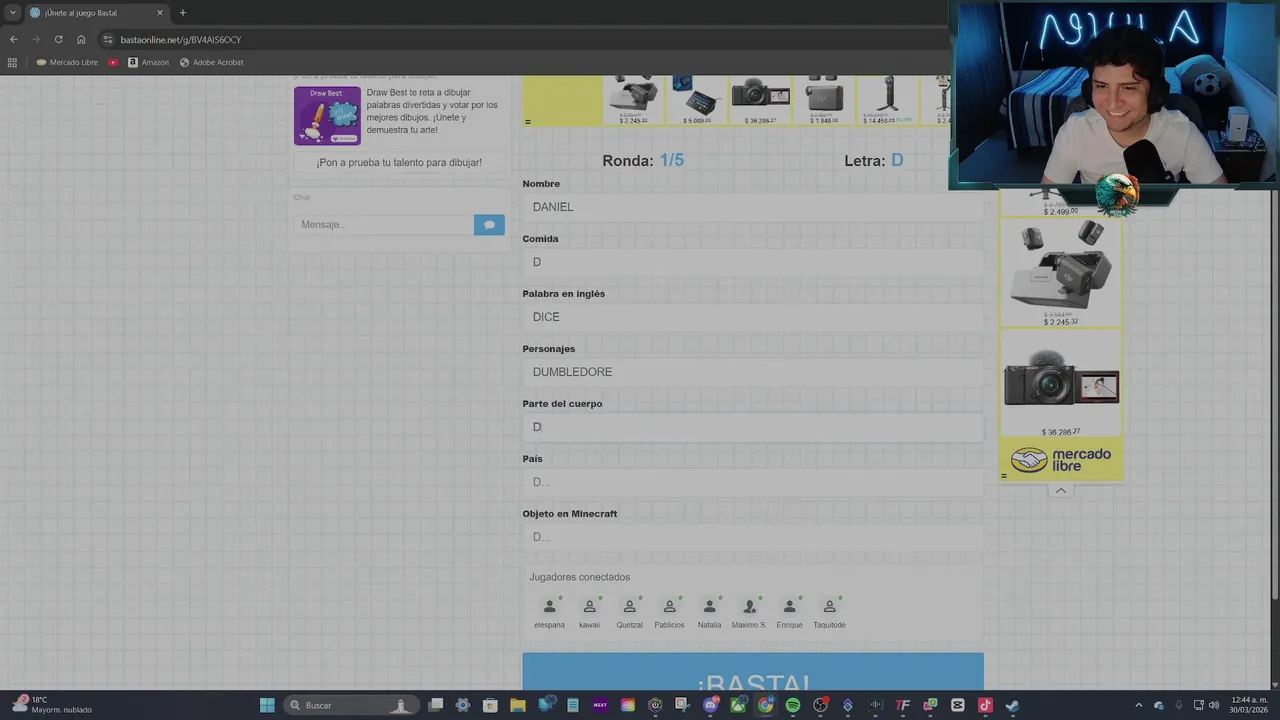Show hidden system tray icons

tap(1138, 705)
